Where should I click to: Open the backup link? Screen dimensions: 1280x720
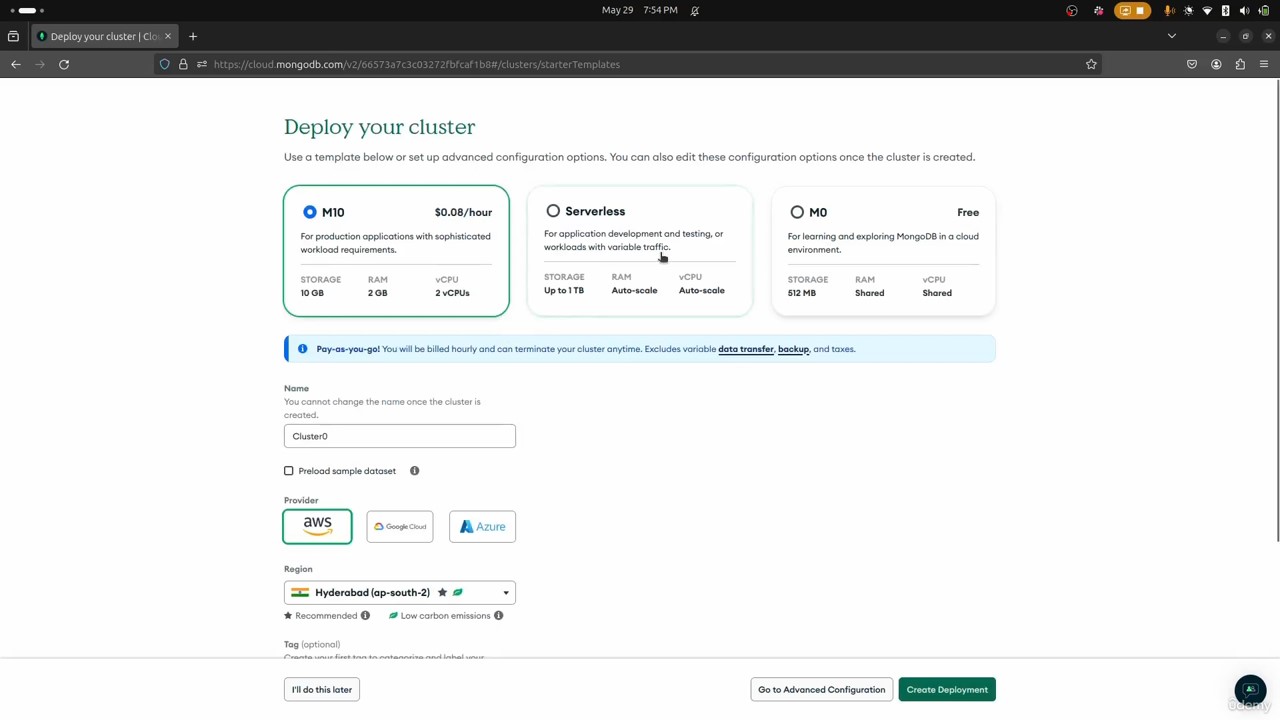793,349
